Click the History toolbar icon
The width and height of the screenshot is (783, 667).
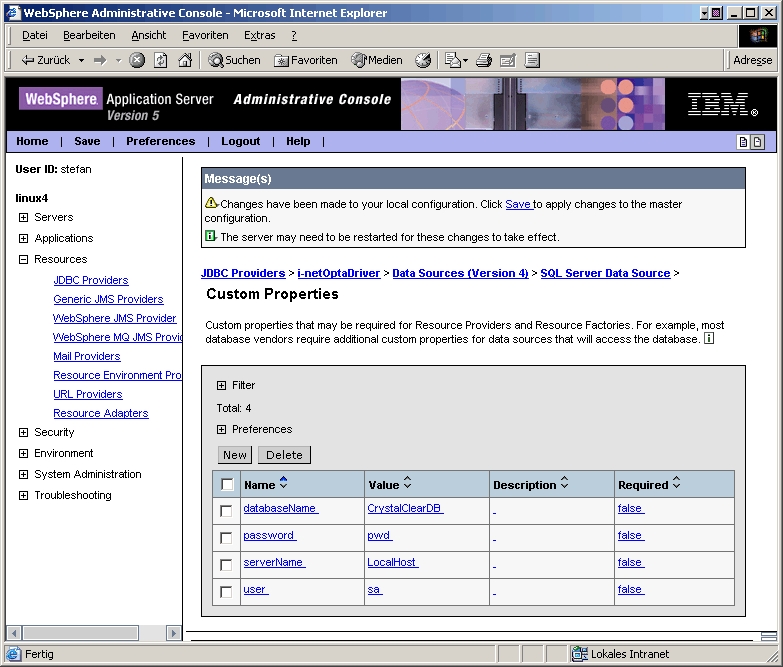[423, 60]
